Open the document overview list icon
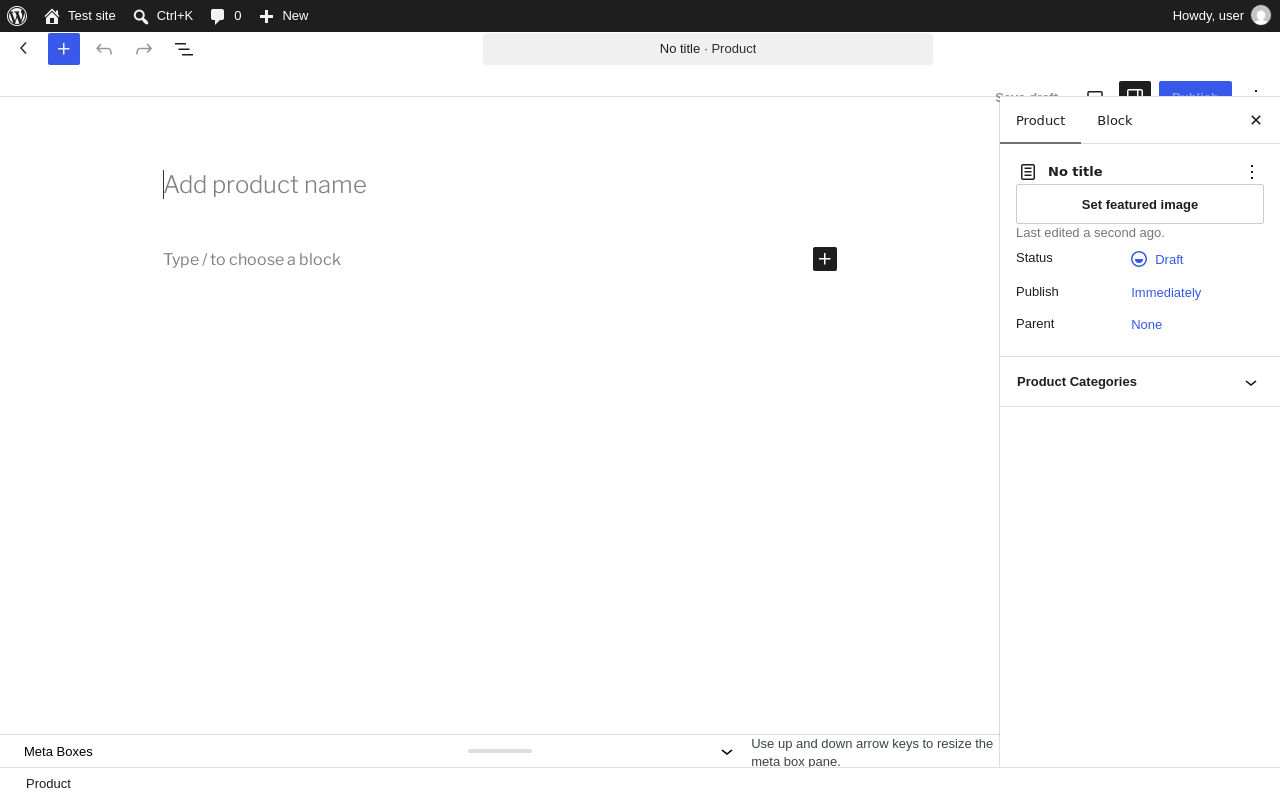Viewport: 1280px width, 800px height. pyautogui.click(x=184, y=49)
